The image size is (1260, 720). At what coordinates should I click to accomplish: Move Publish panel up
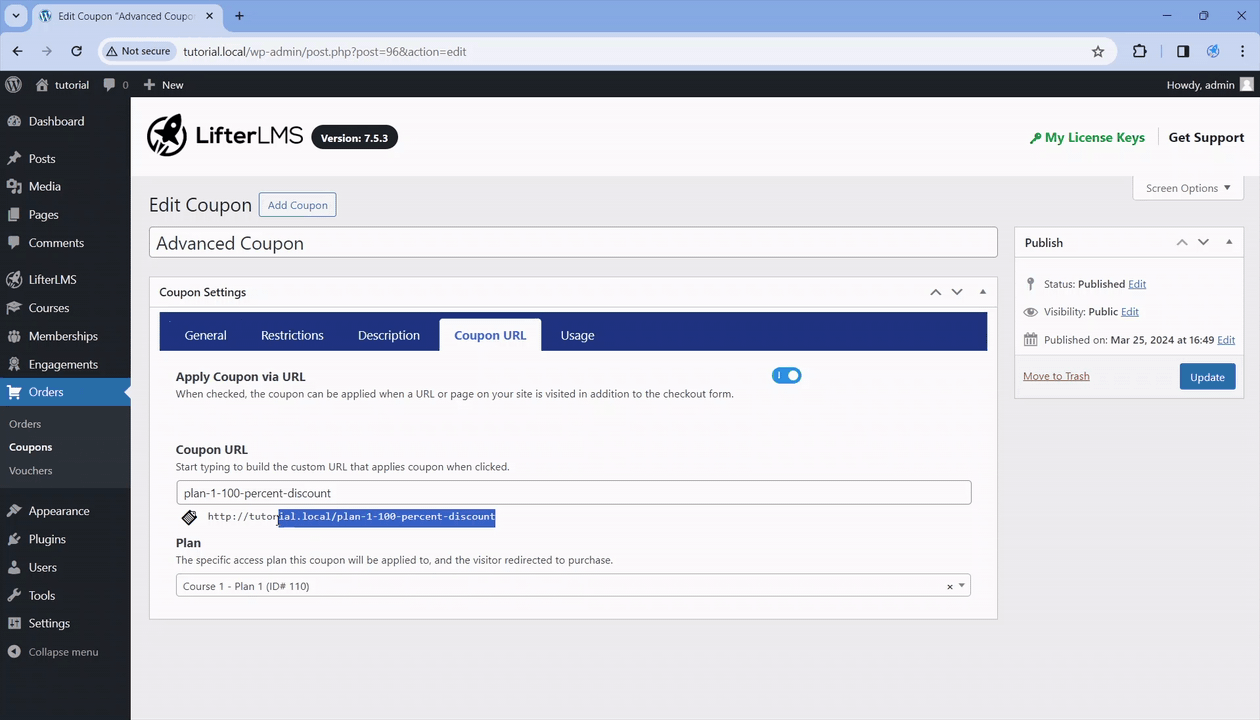[x=1181, y=242]
